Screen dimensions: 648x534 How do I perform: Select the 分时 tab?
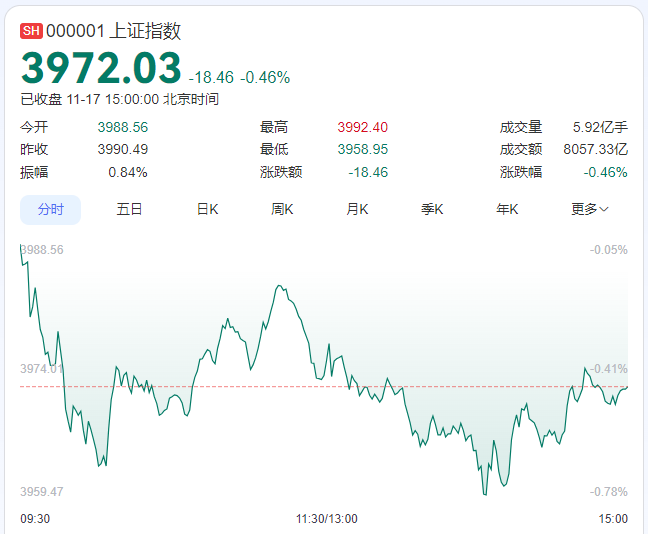[x=51, y=209]
